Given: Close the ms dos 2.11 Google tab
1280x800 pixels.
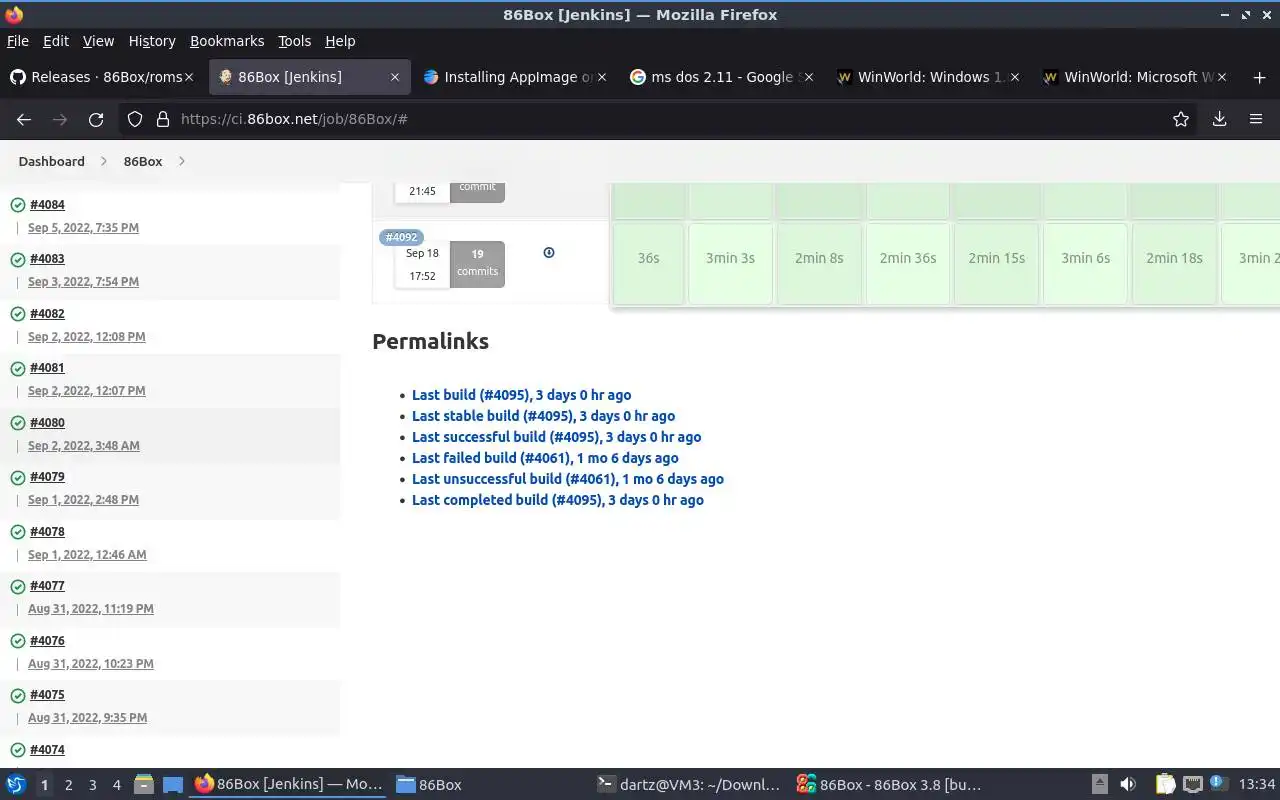Looking at the screenshot, I should coord(808,77).
